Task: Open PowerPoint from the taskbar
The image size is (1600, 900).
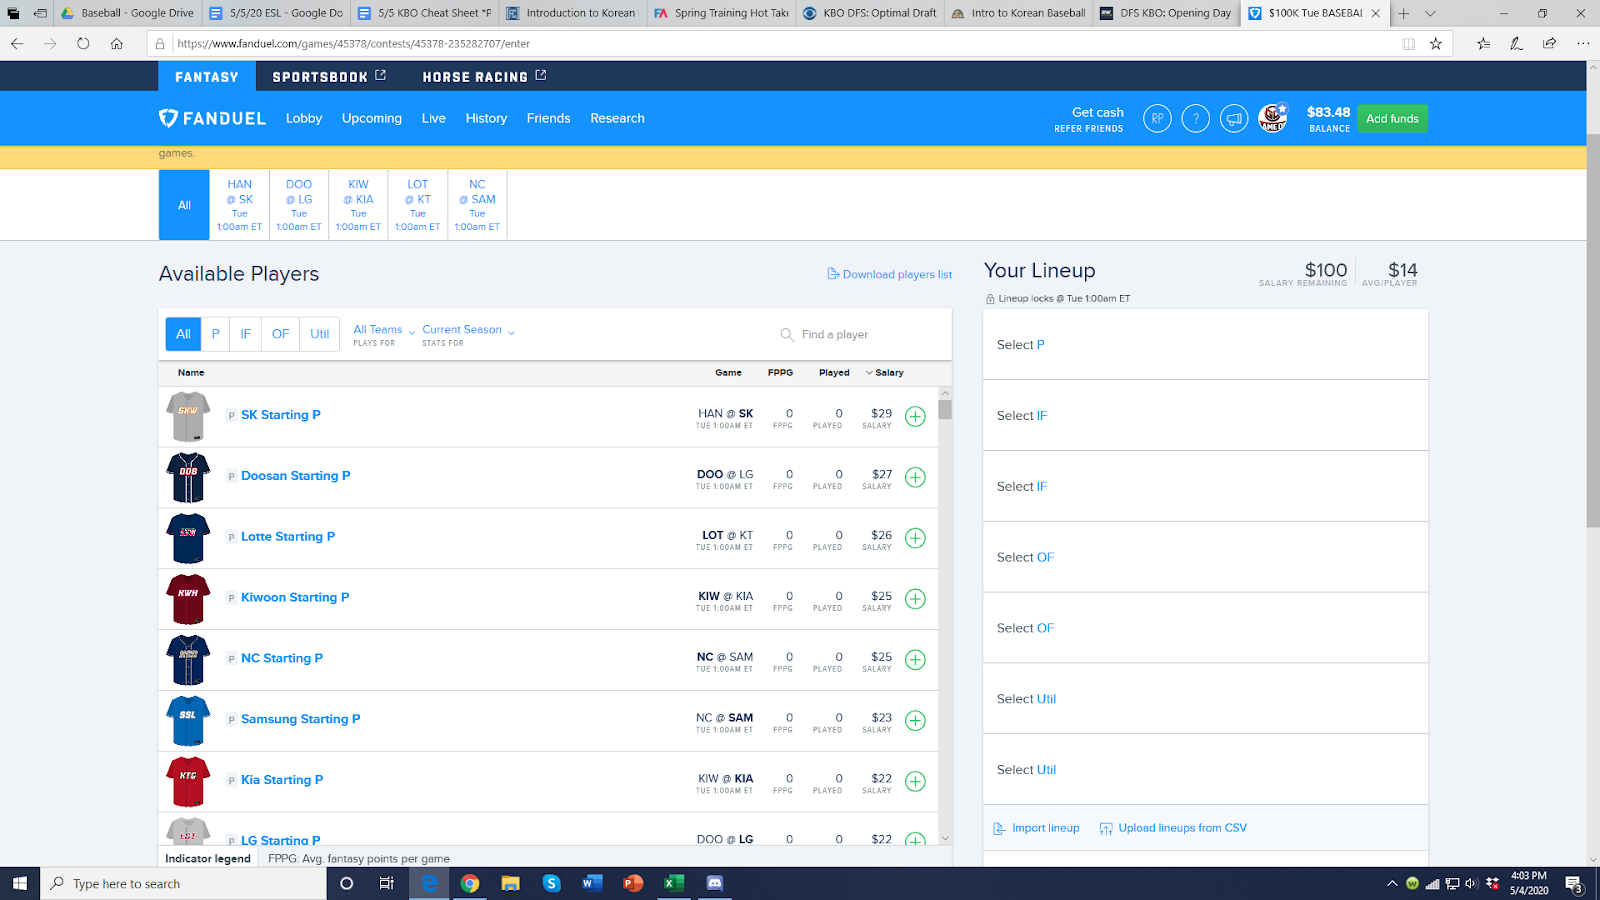Action: 633,883
